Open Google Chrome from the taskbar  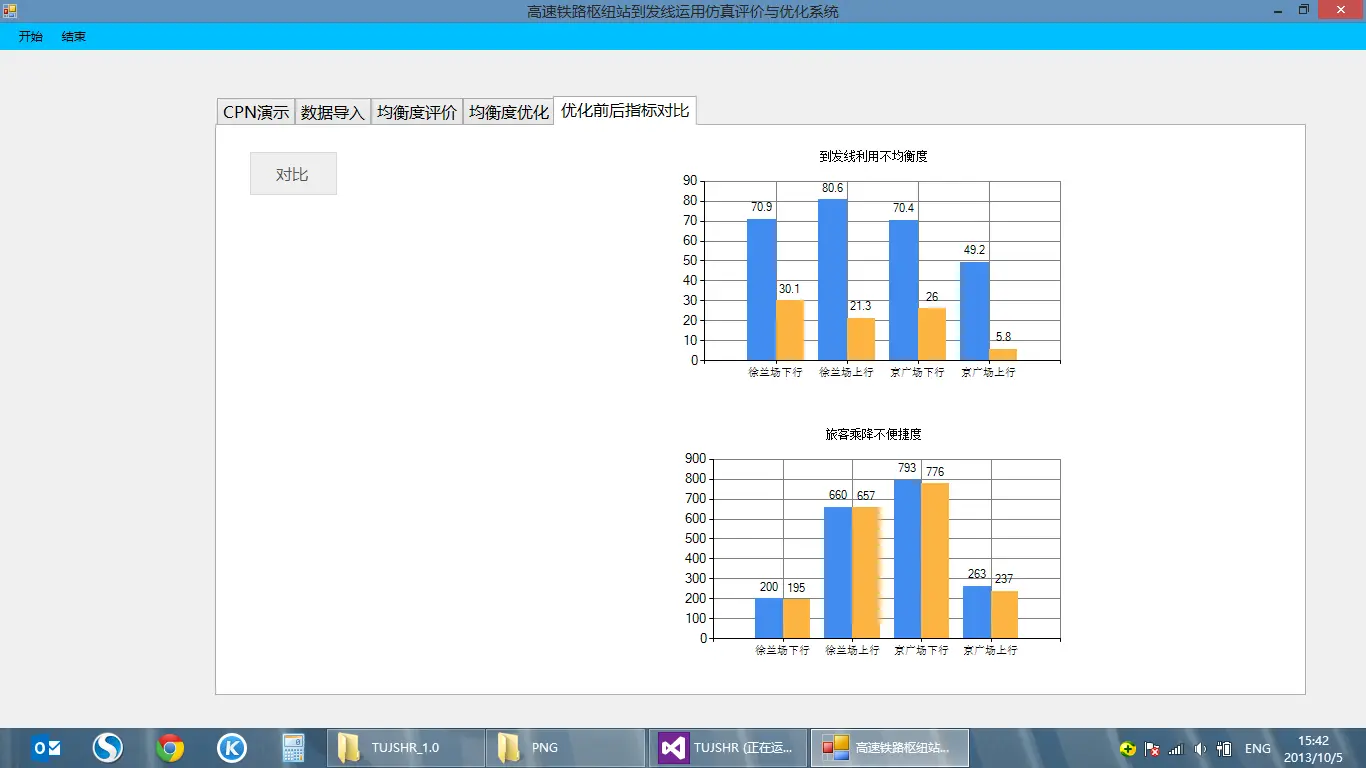(170, 748)
